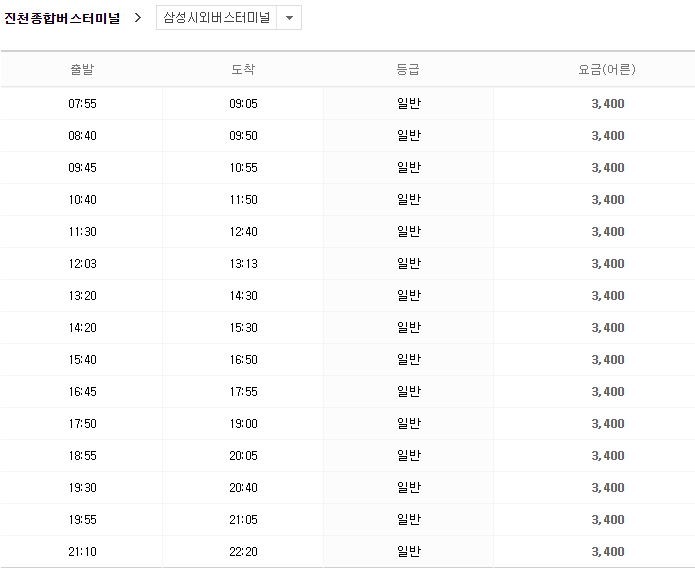Image resolution: width=695 pixels, height=568 pixels.
Task: Click the 10:55 arrival time cell
Action: point(243,168)
